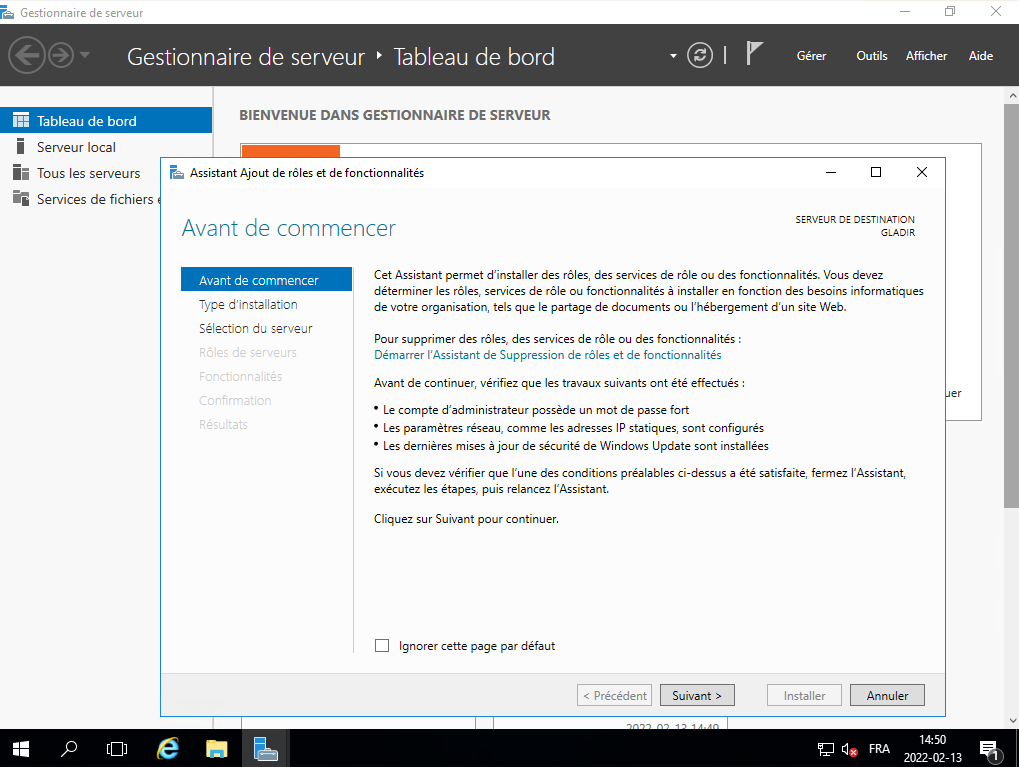Open the navigation history dropdown beside the forward arrow
This screenshot has width=1019, height=767.
click(x=84, y=55)
